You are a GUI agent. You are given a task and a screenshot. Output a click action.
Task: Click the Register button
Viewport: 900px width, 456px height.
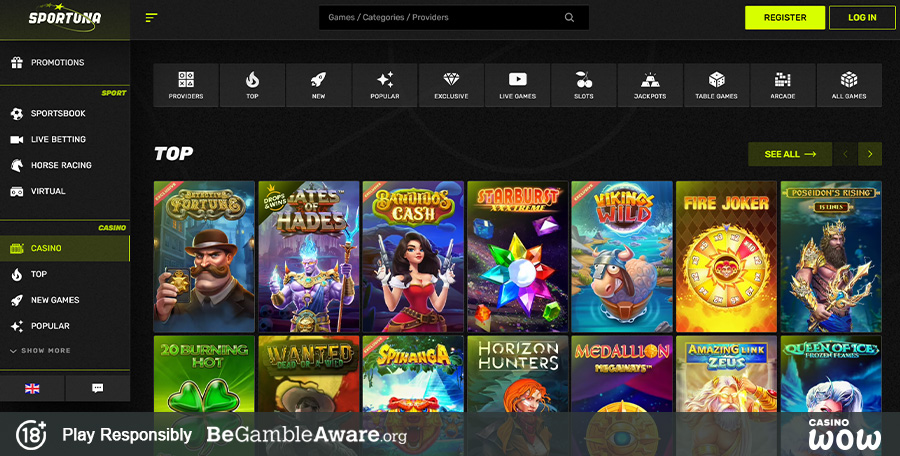pos(785,18)
